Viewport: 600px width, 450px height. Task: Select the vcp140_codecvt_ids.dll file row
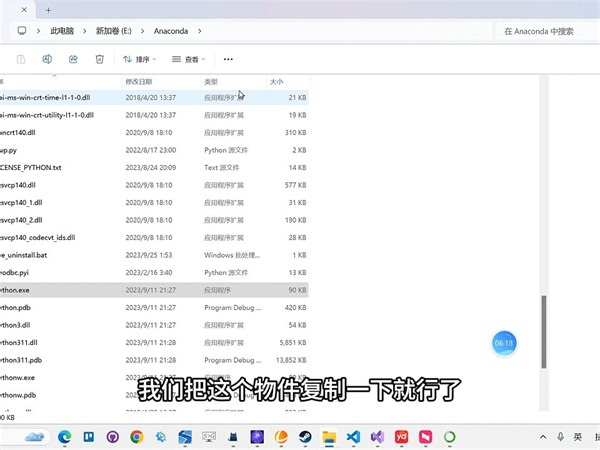tap(154, 238)
